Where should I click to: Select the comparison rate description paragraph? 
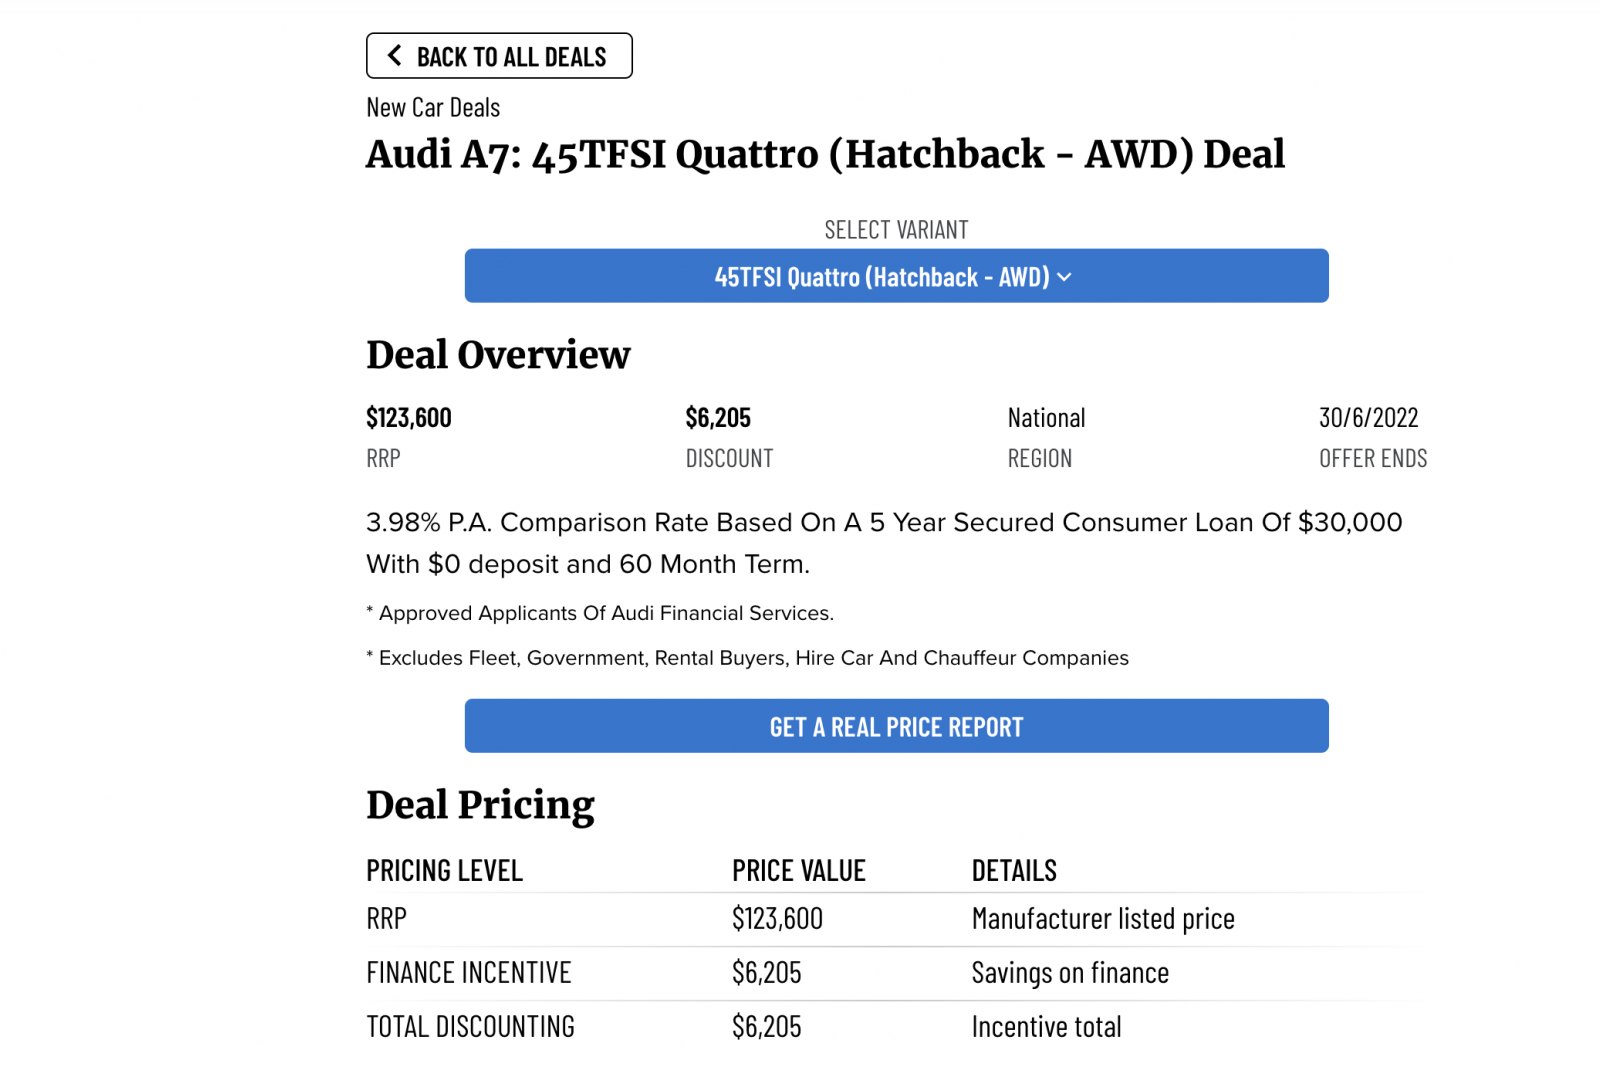click(884, 542)
